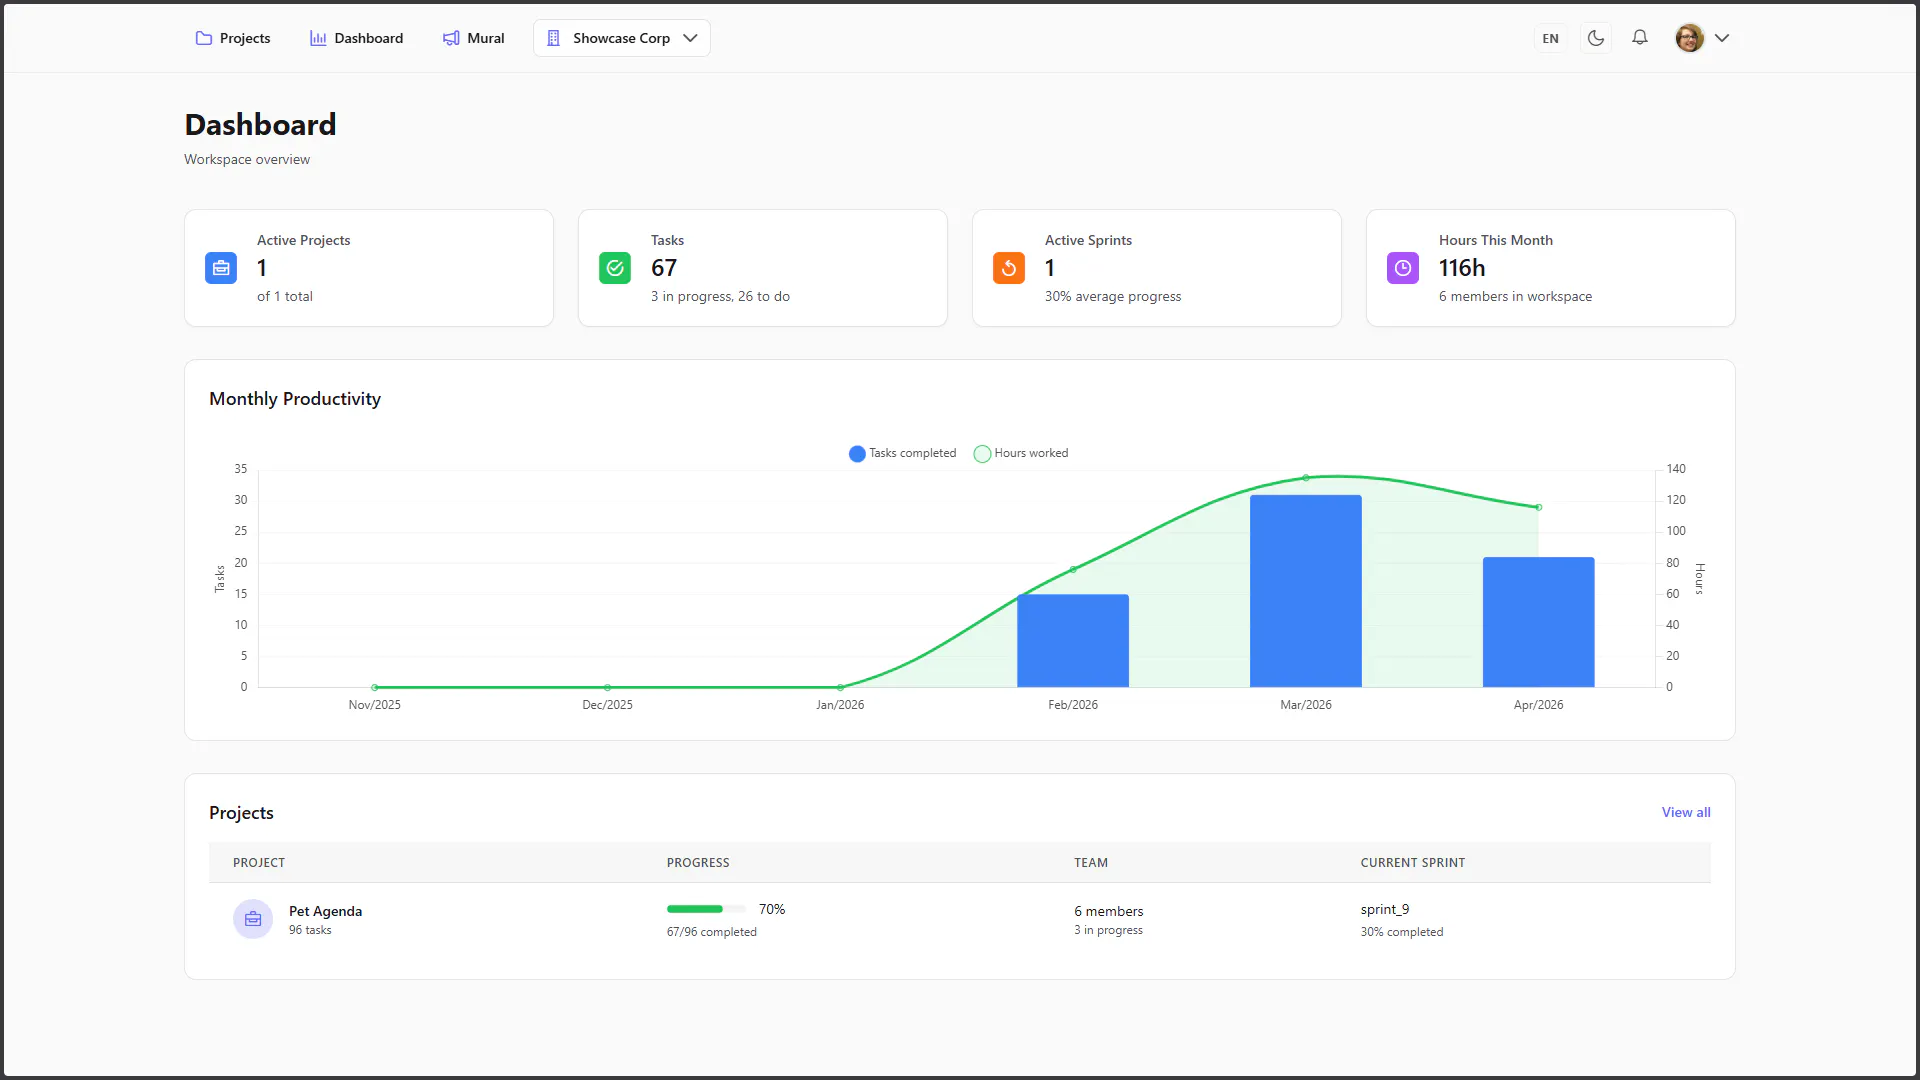Click the purple clock Hours icon
The height and width of the screenshot is (1080, 1920).
coord(1403,268)
